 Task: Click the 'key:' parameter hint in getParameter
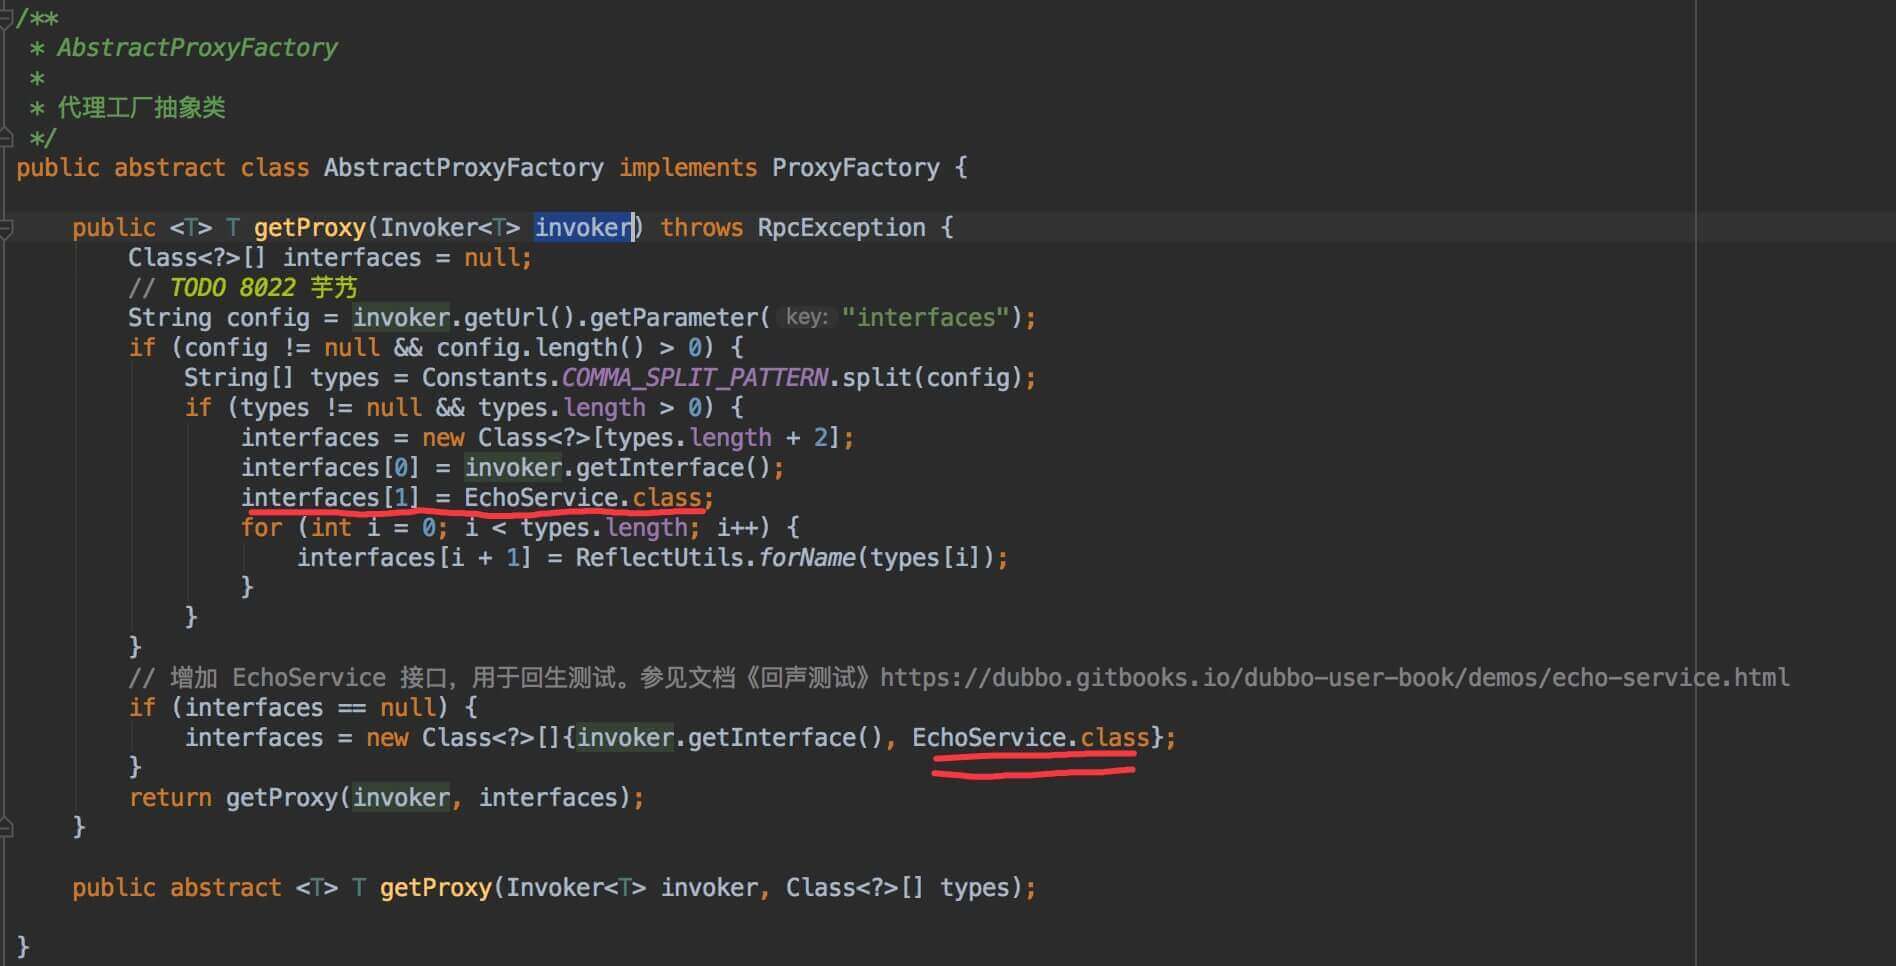tap(806, 318)
